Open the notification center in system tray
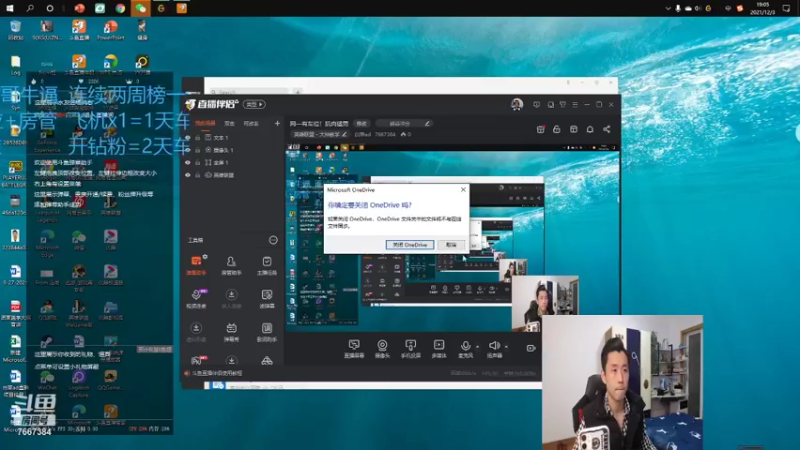This screenshot has height=450, width=800. [x=786, y=8]
